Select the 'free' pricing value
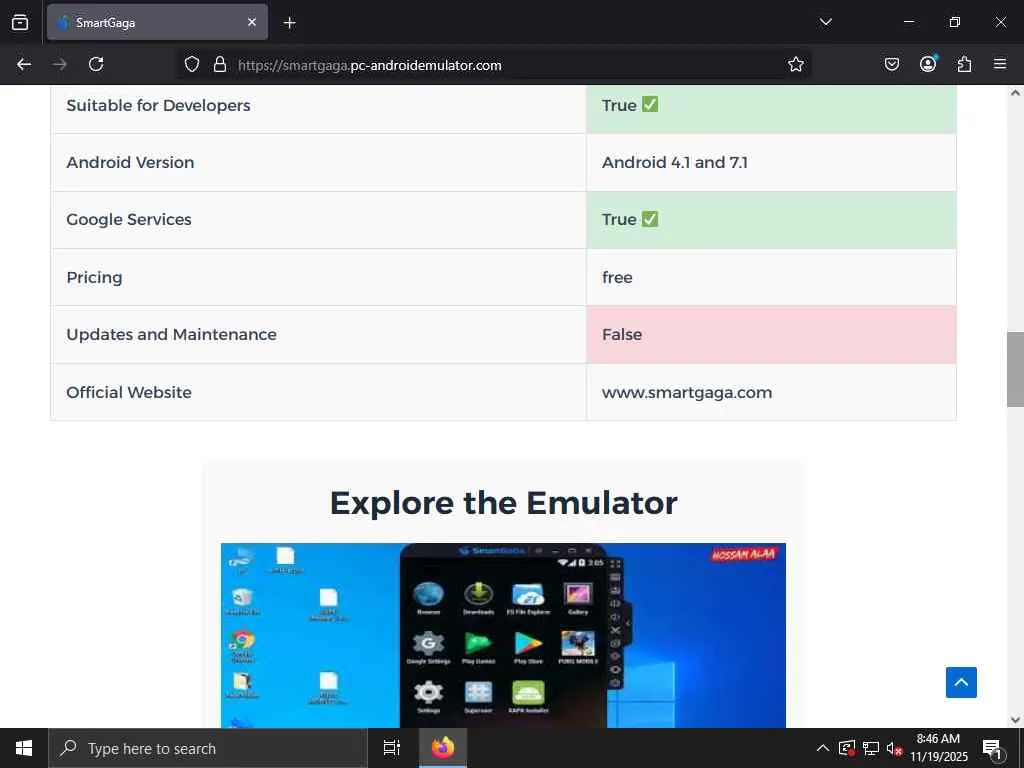Image resolution: width=1024 pixels, height=768 pixels. coord(617,278)
